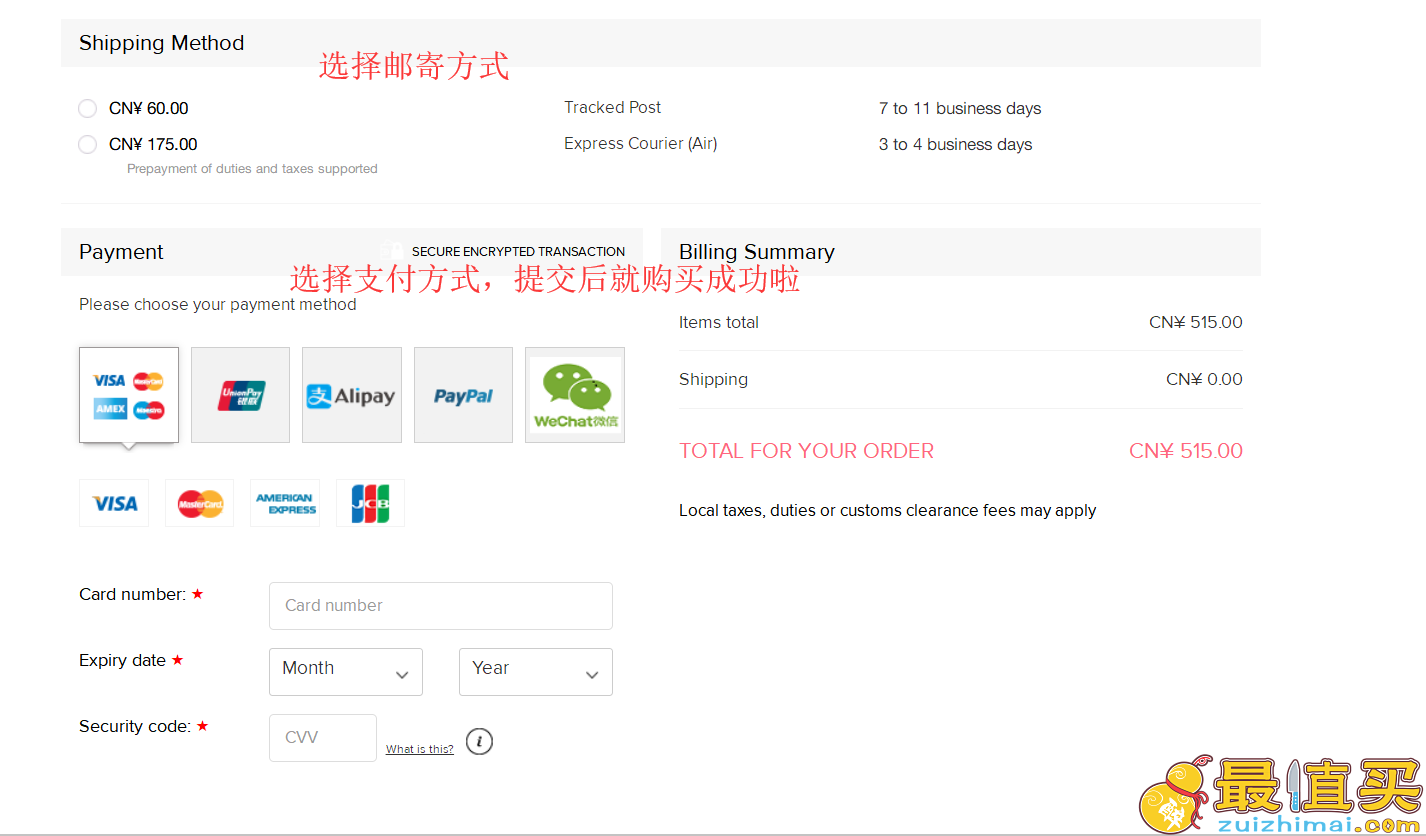
Task: Choose credit card payment tile with Visa/Amex logos
Action: click(x=129, y=395)
